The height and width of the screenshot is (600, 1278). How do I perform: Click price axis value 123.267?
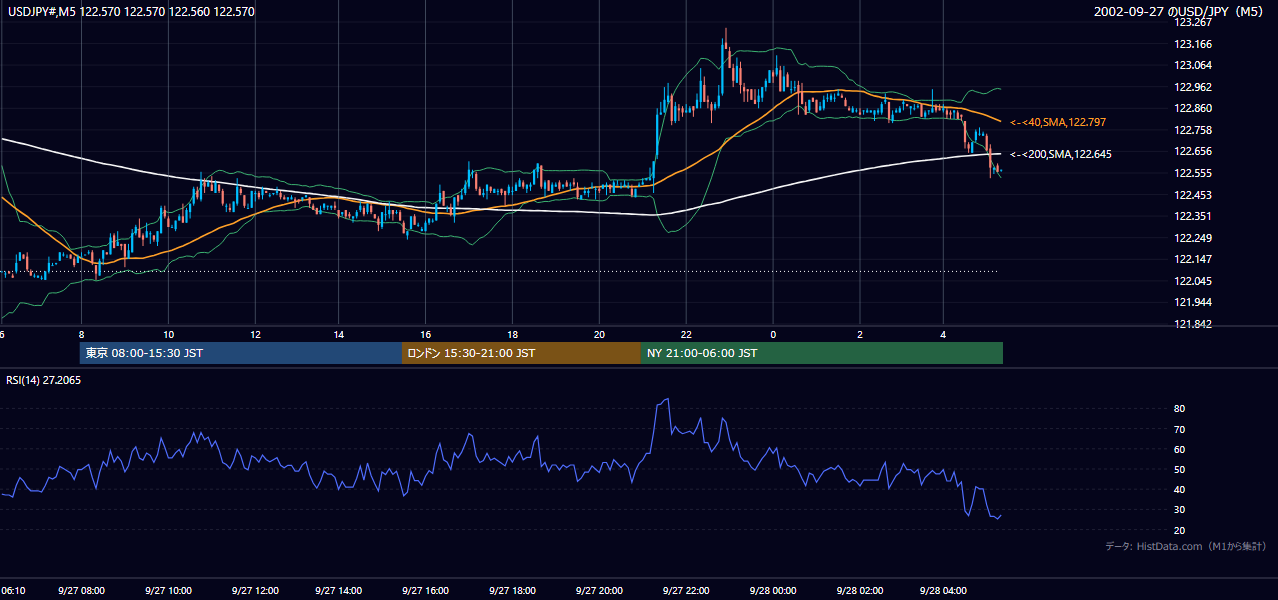point(1194,22)
